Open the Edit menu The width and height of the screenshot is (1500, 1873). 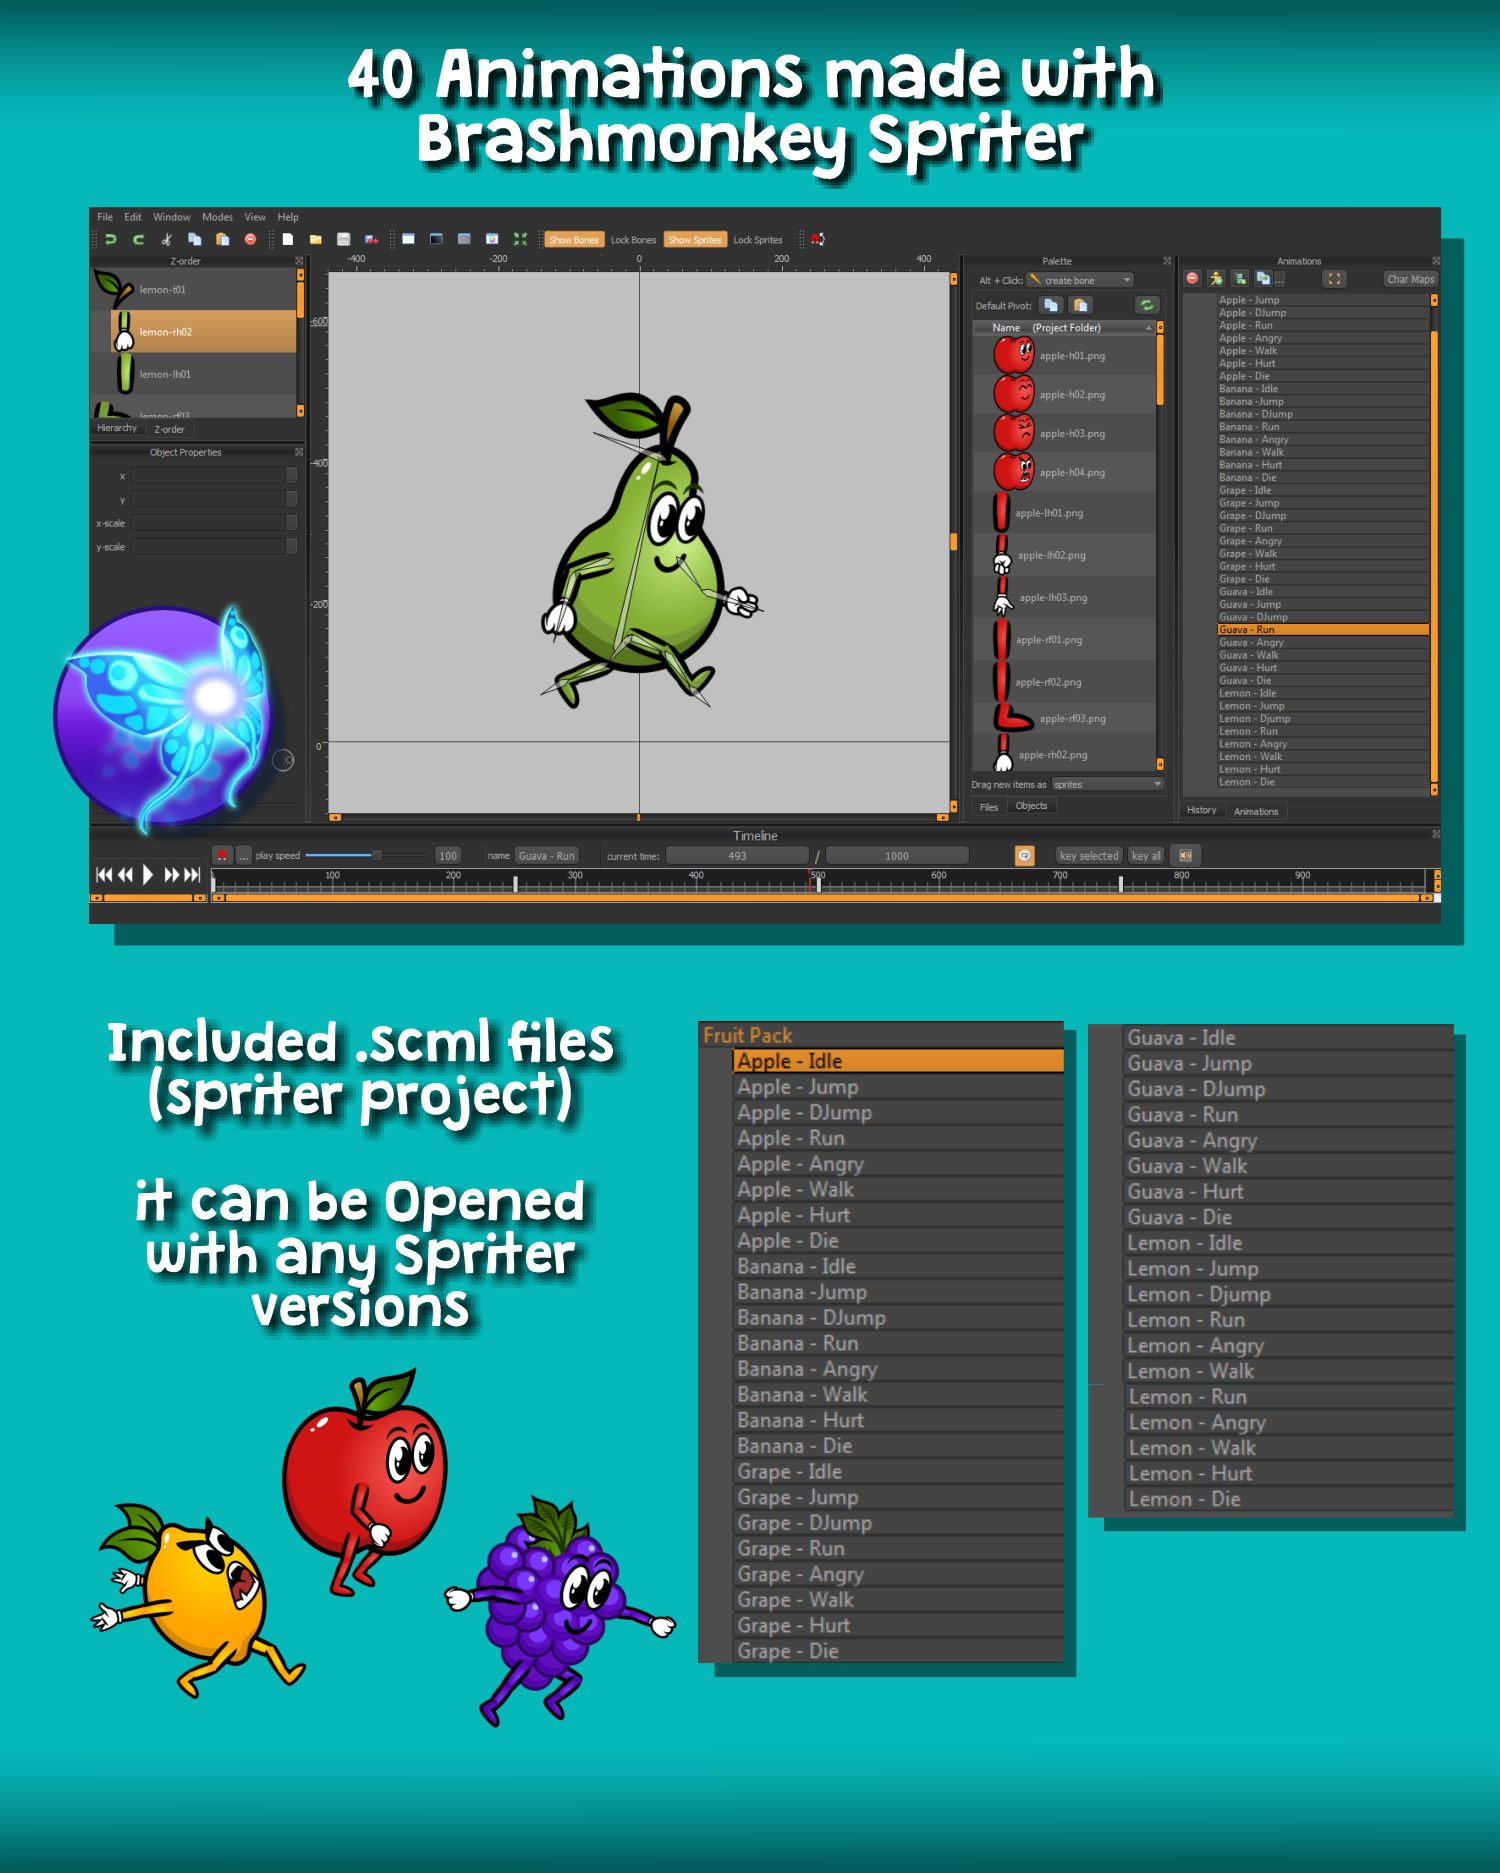(x=133, y=217)
